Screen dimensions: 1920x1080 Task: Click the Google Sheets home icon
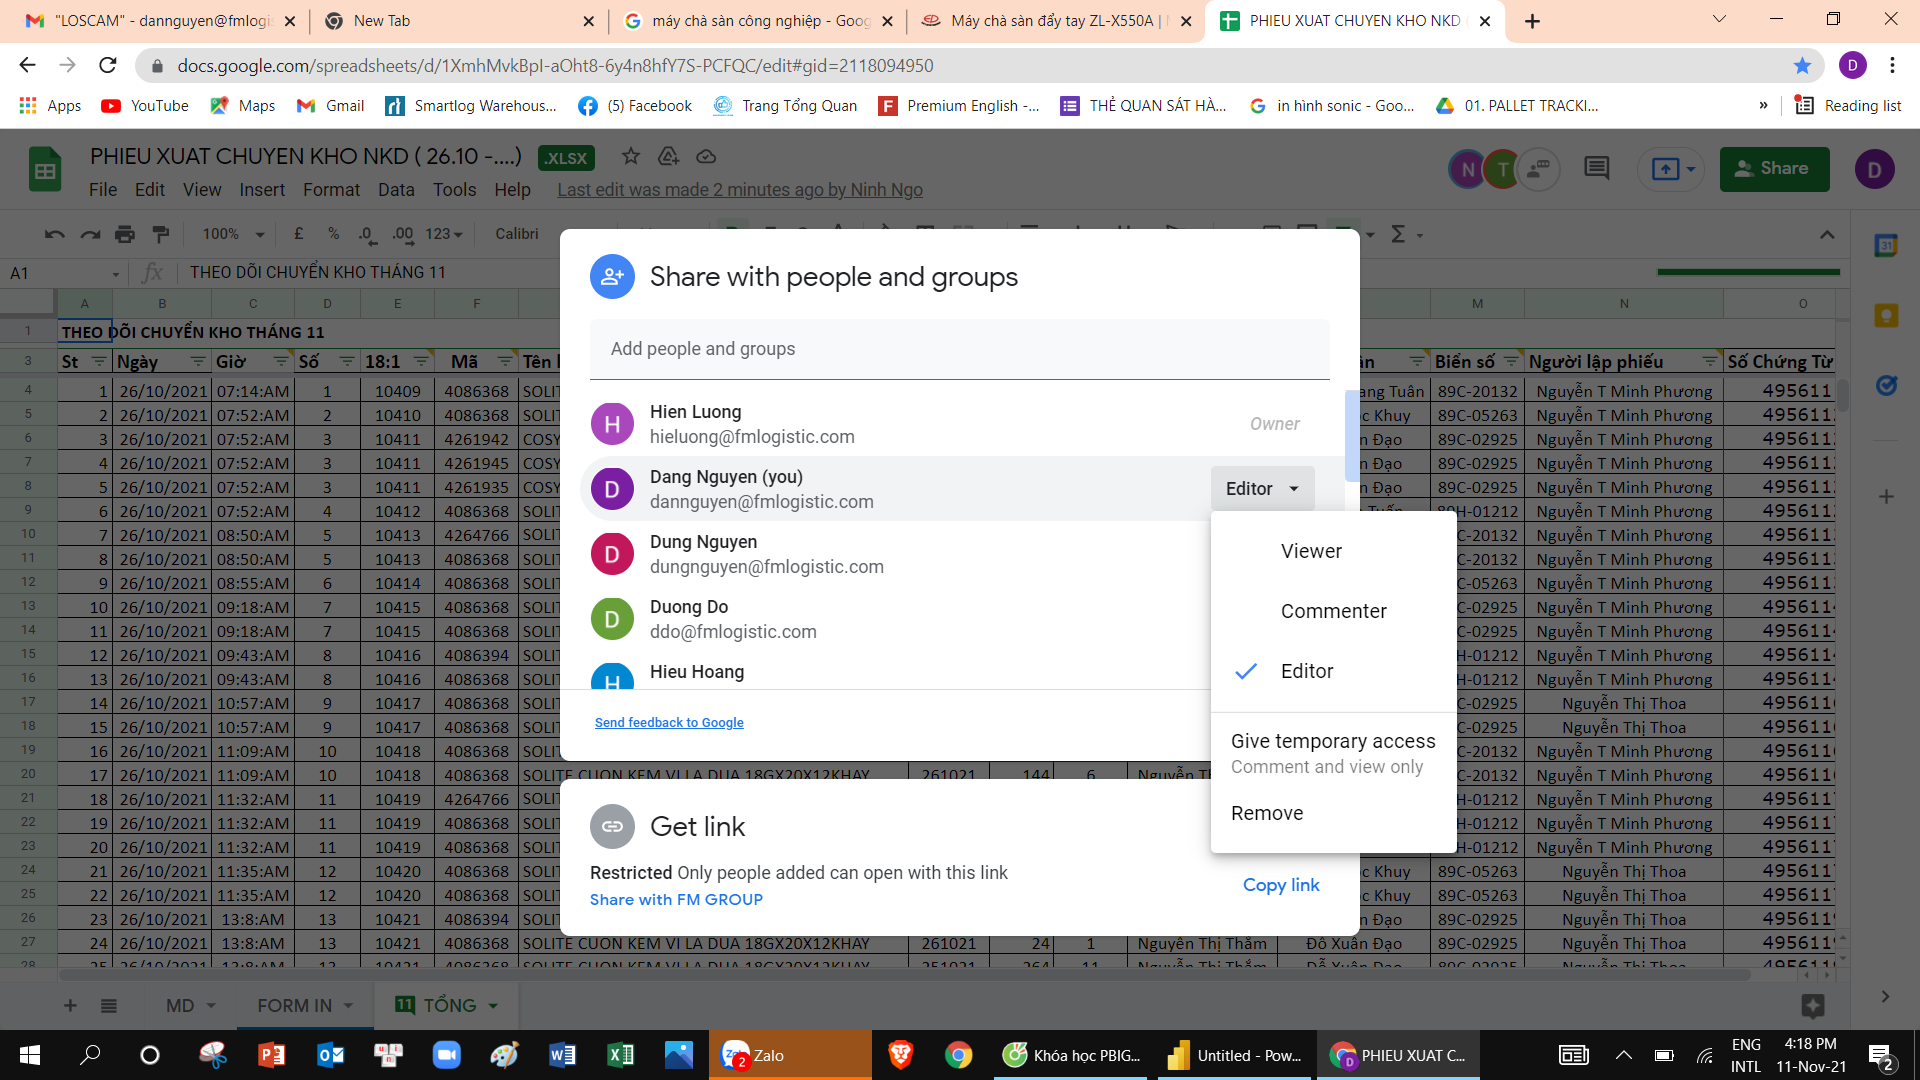(45, 171)
